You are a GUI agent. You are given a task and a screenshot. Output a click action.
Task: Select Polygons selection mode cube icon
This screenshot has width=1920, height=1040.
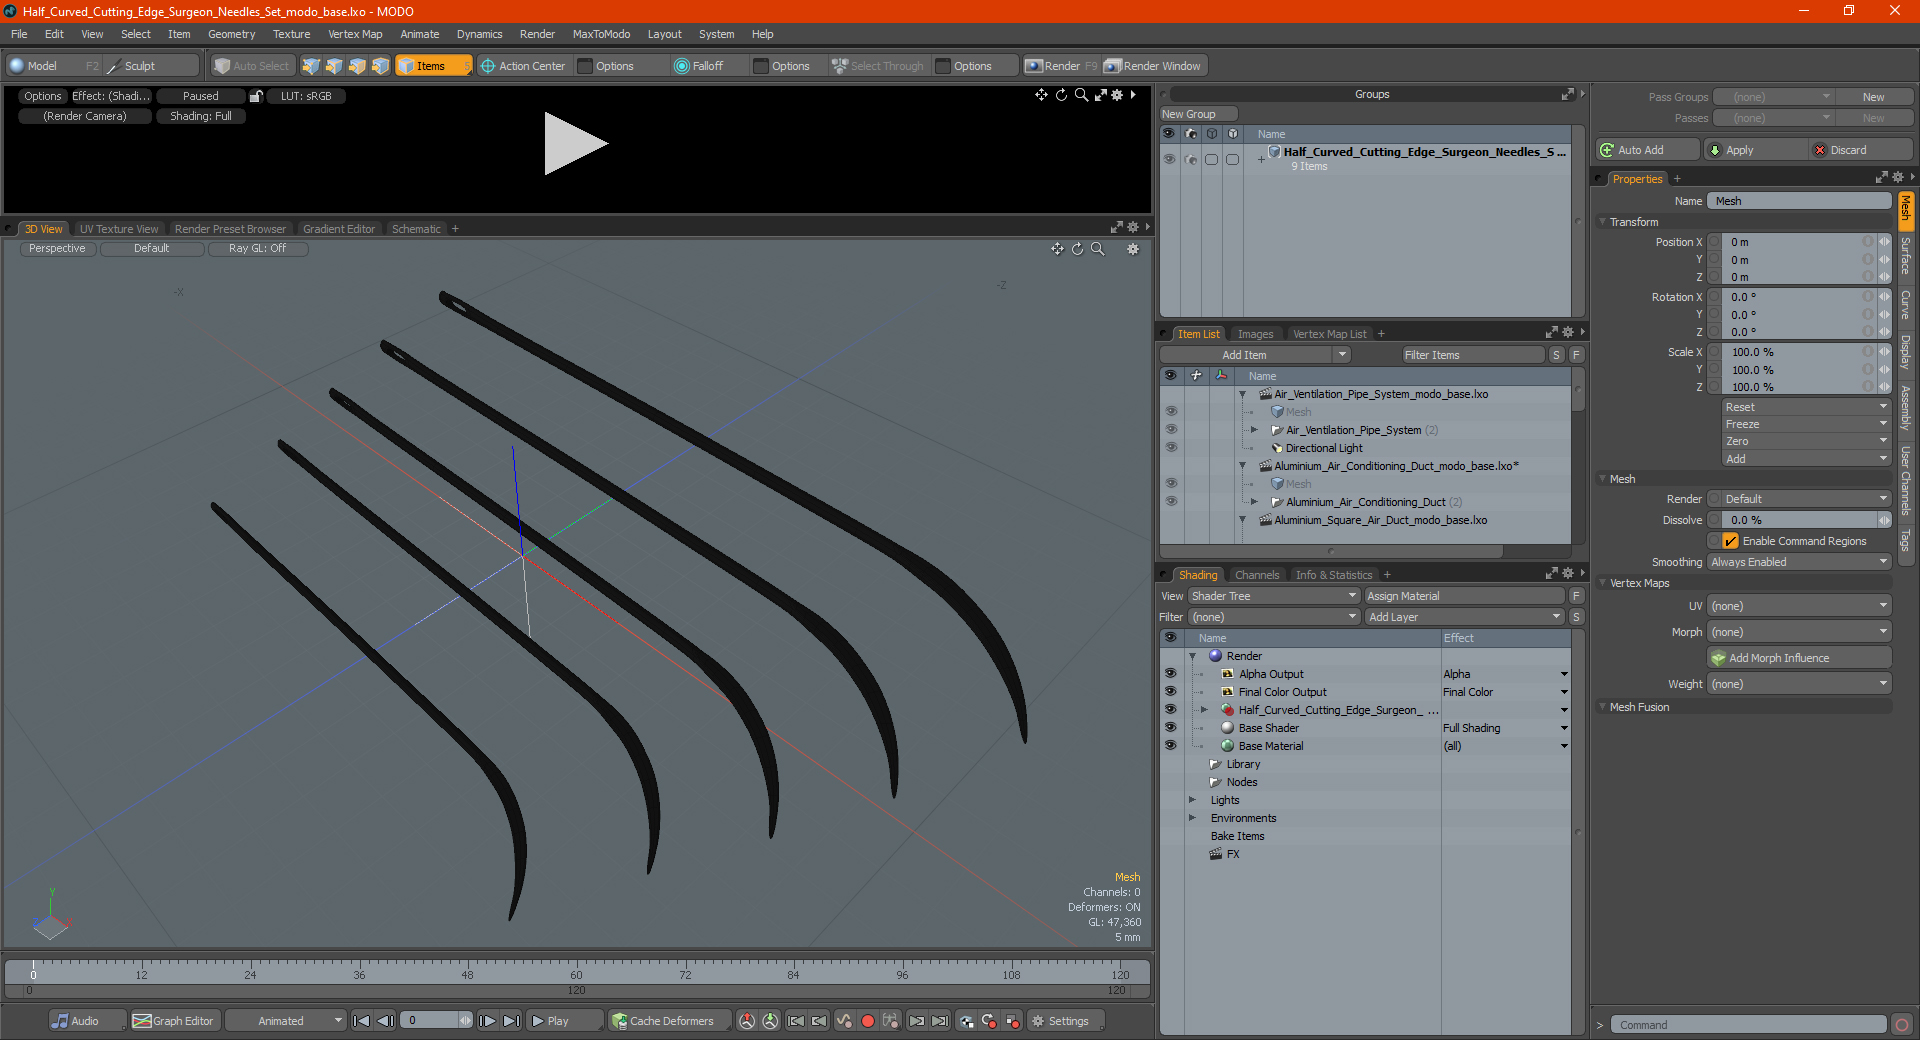[x=357, y=66]
